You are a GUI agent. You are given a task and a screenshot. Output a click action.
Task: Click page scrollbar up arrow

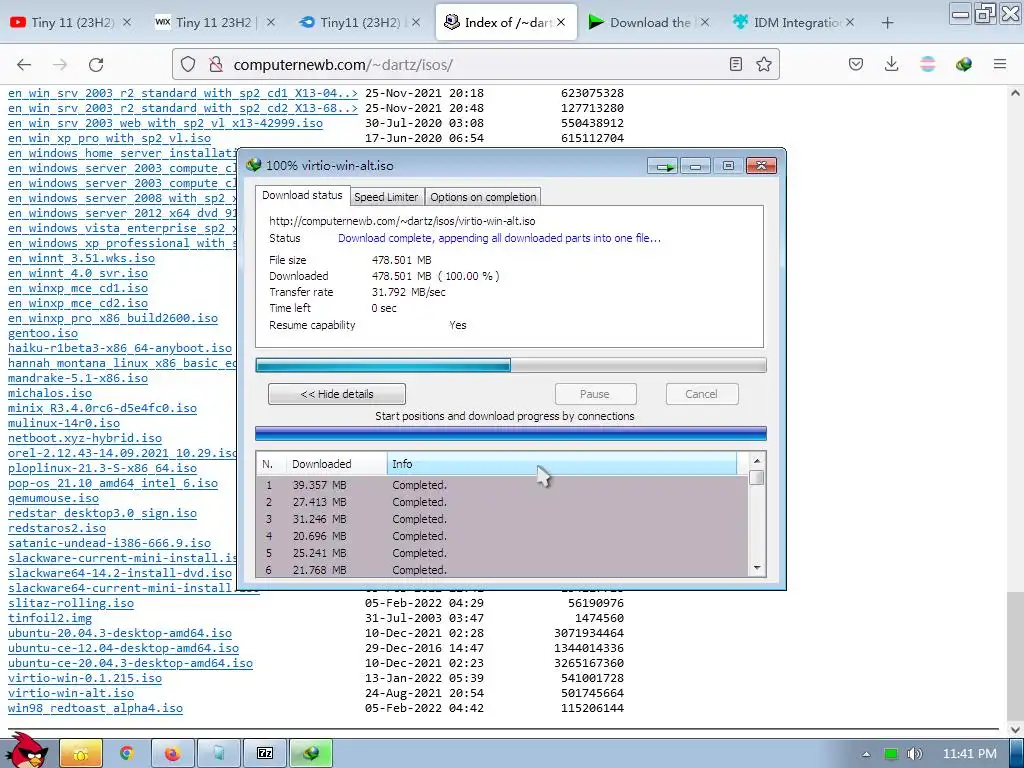(x=1015, y=93)
